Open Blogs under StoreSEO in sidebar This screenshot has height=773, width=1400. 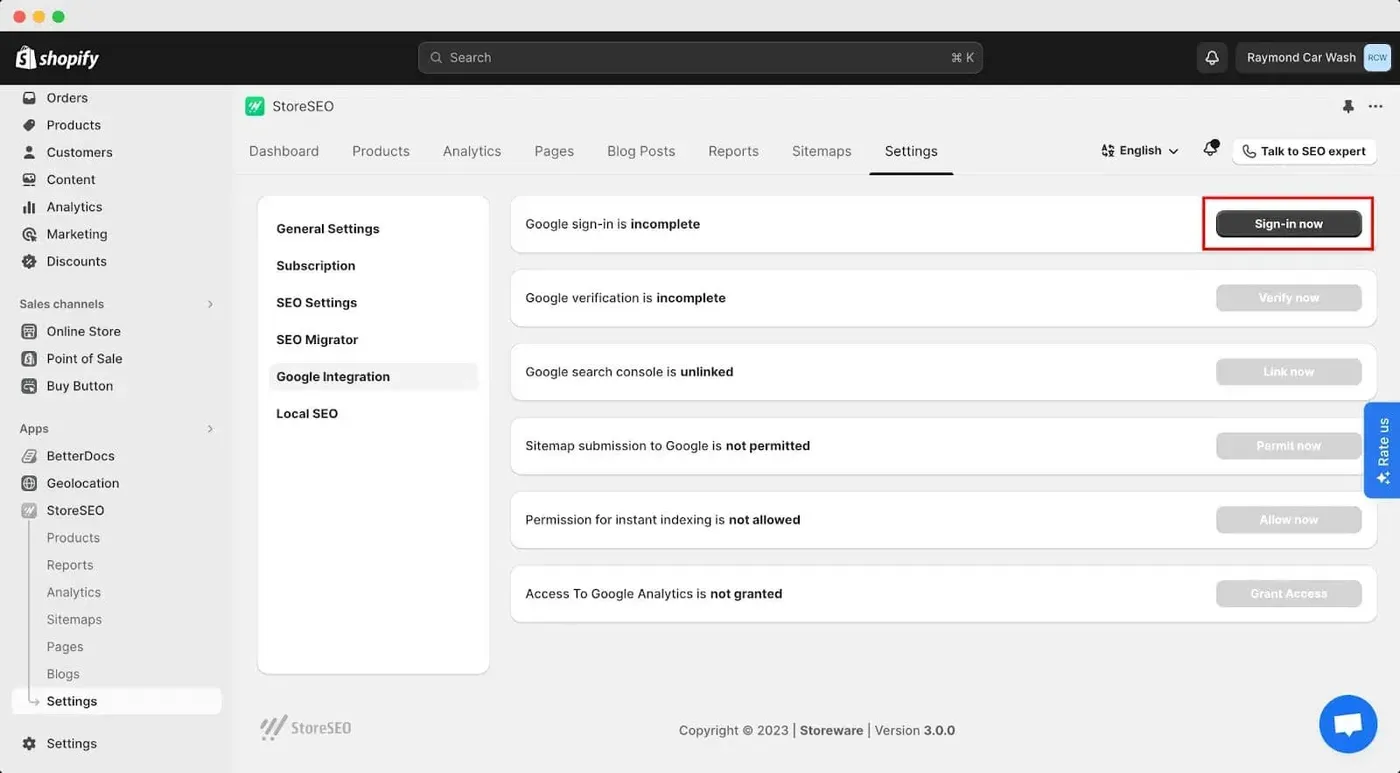[63, 674]
